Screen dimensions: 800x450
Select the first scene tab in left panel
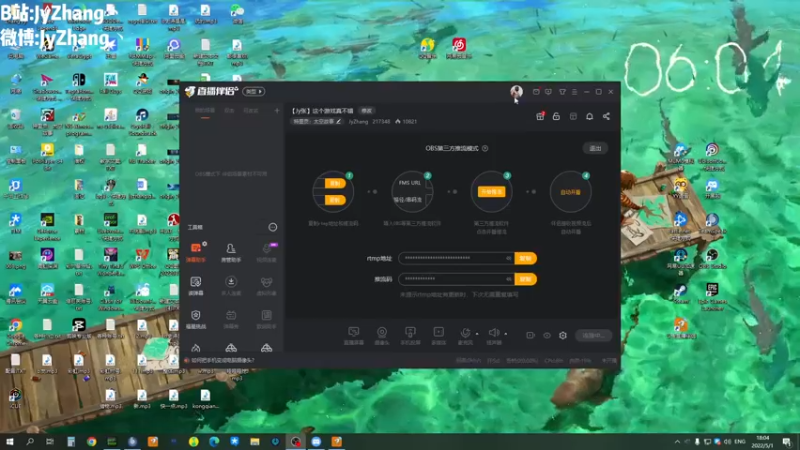pyautogui.click(x=205, y=111)
